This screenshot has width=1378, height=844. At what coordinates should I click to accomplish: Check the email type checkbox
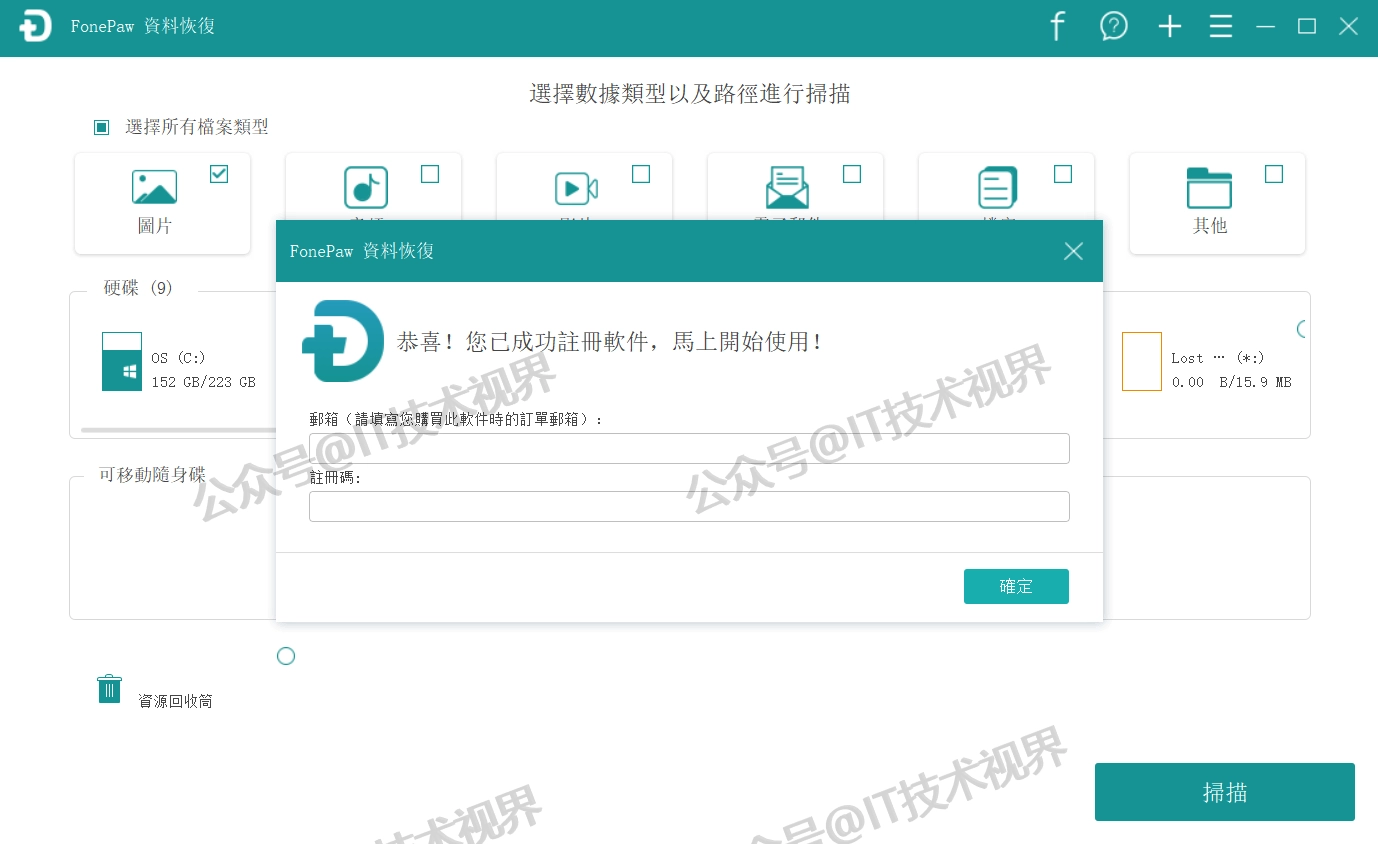pyautogui.click(x=852, y=174)
